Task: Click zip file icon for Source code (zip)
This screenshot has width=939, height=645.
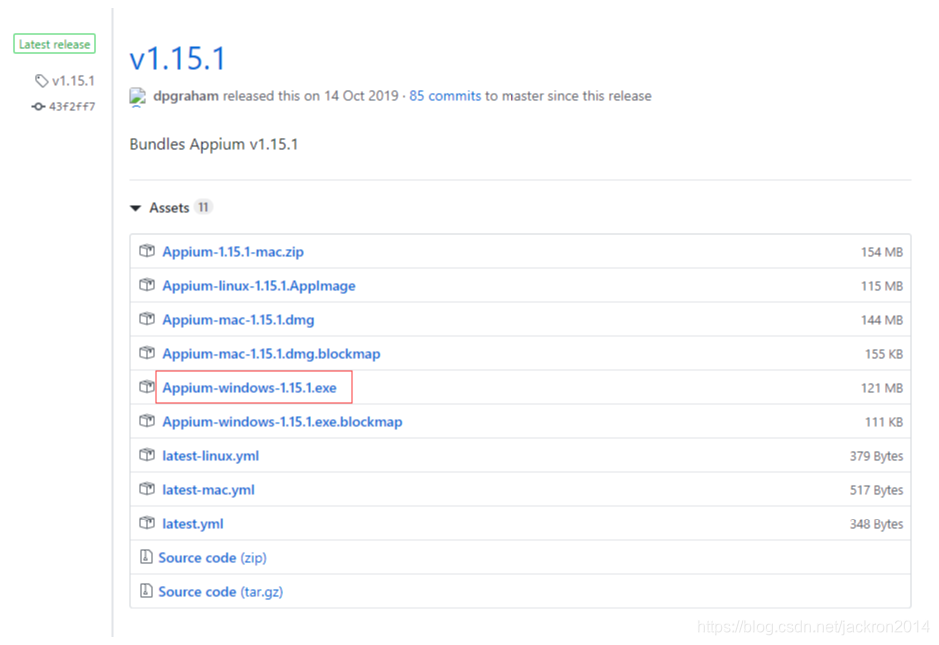Action: tap(146, 557)
